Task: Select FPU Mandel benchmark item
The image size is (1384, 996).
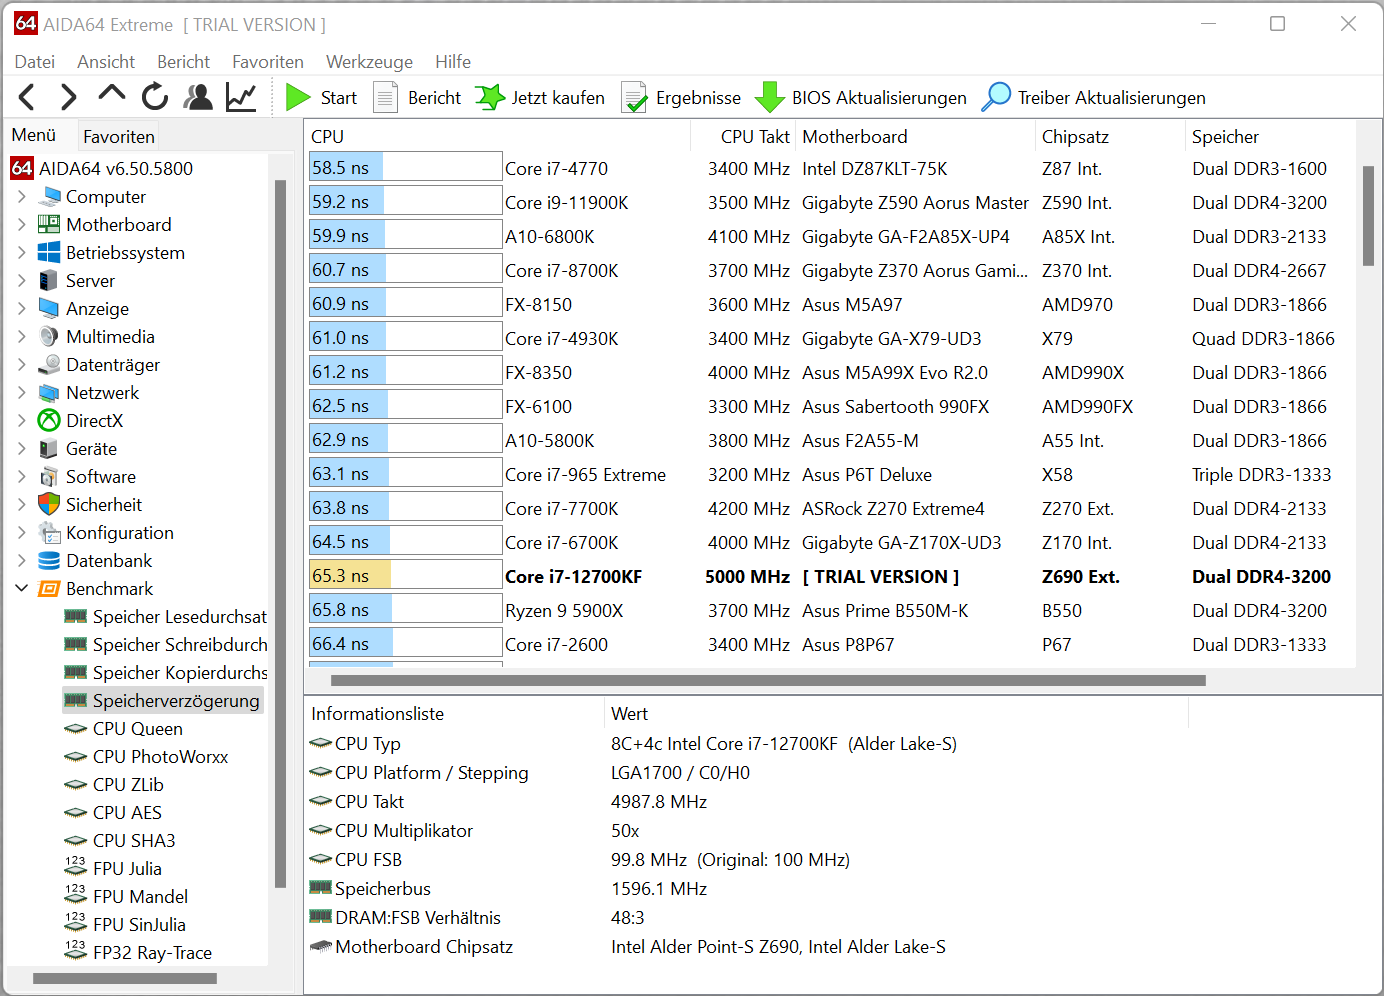Action: click(140, 897)
